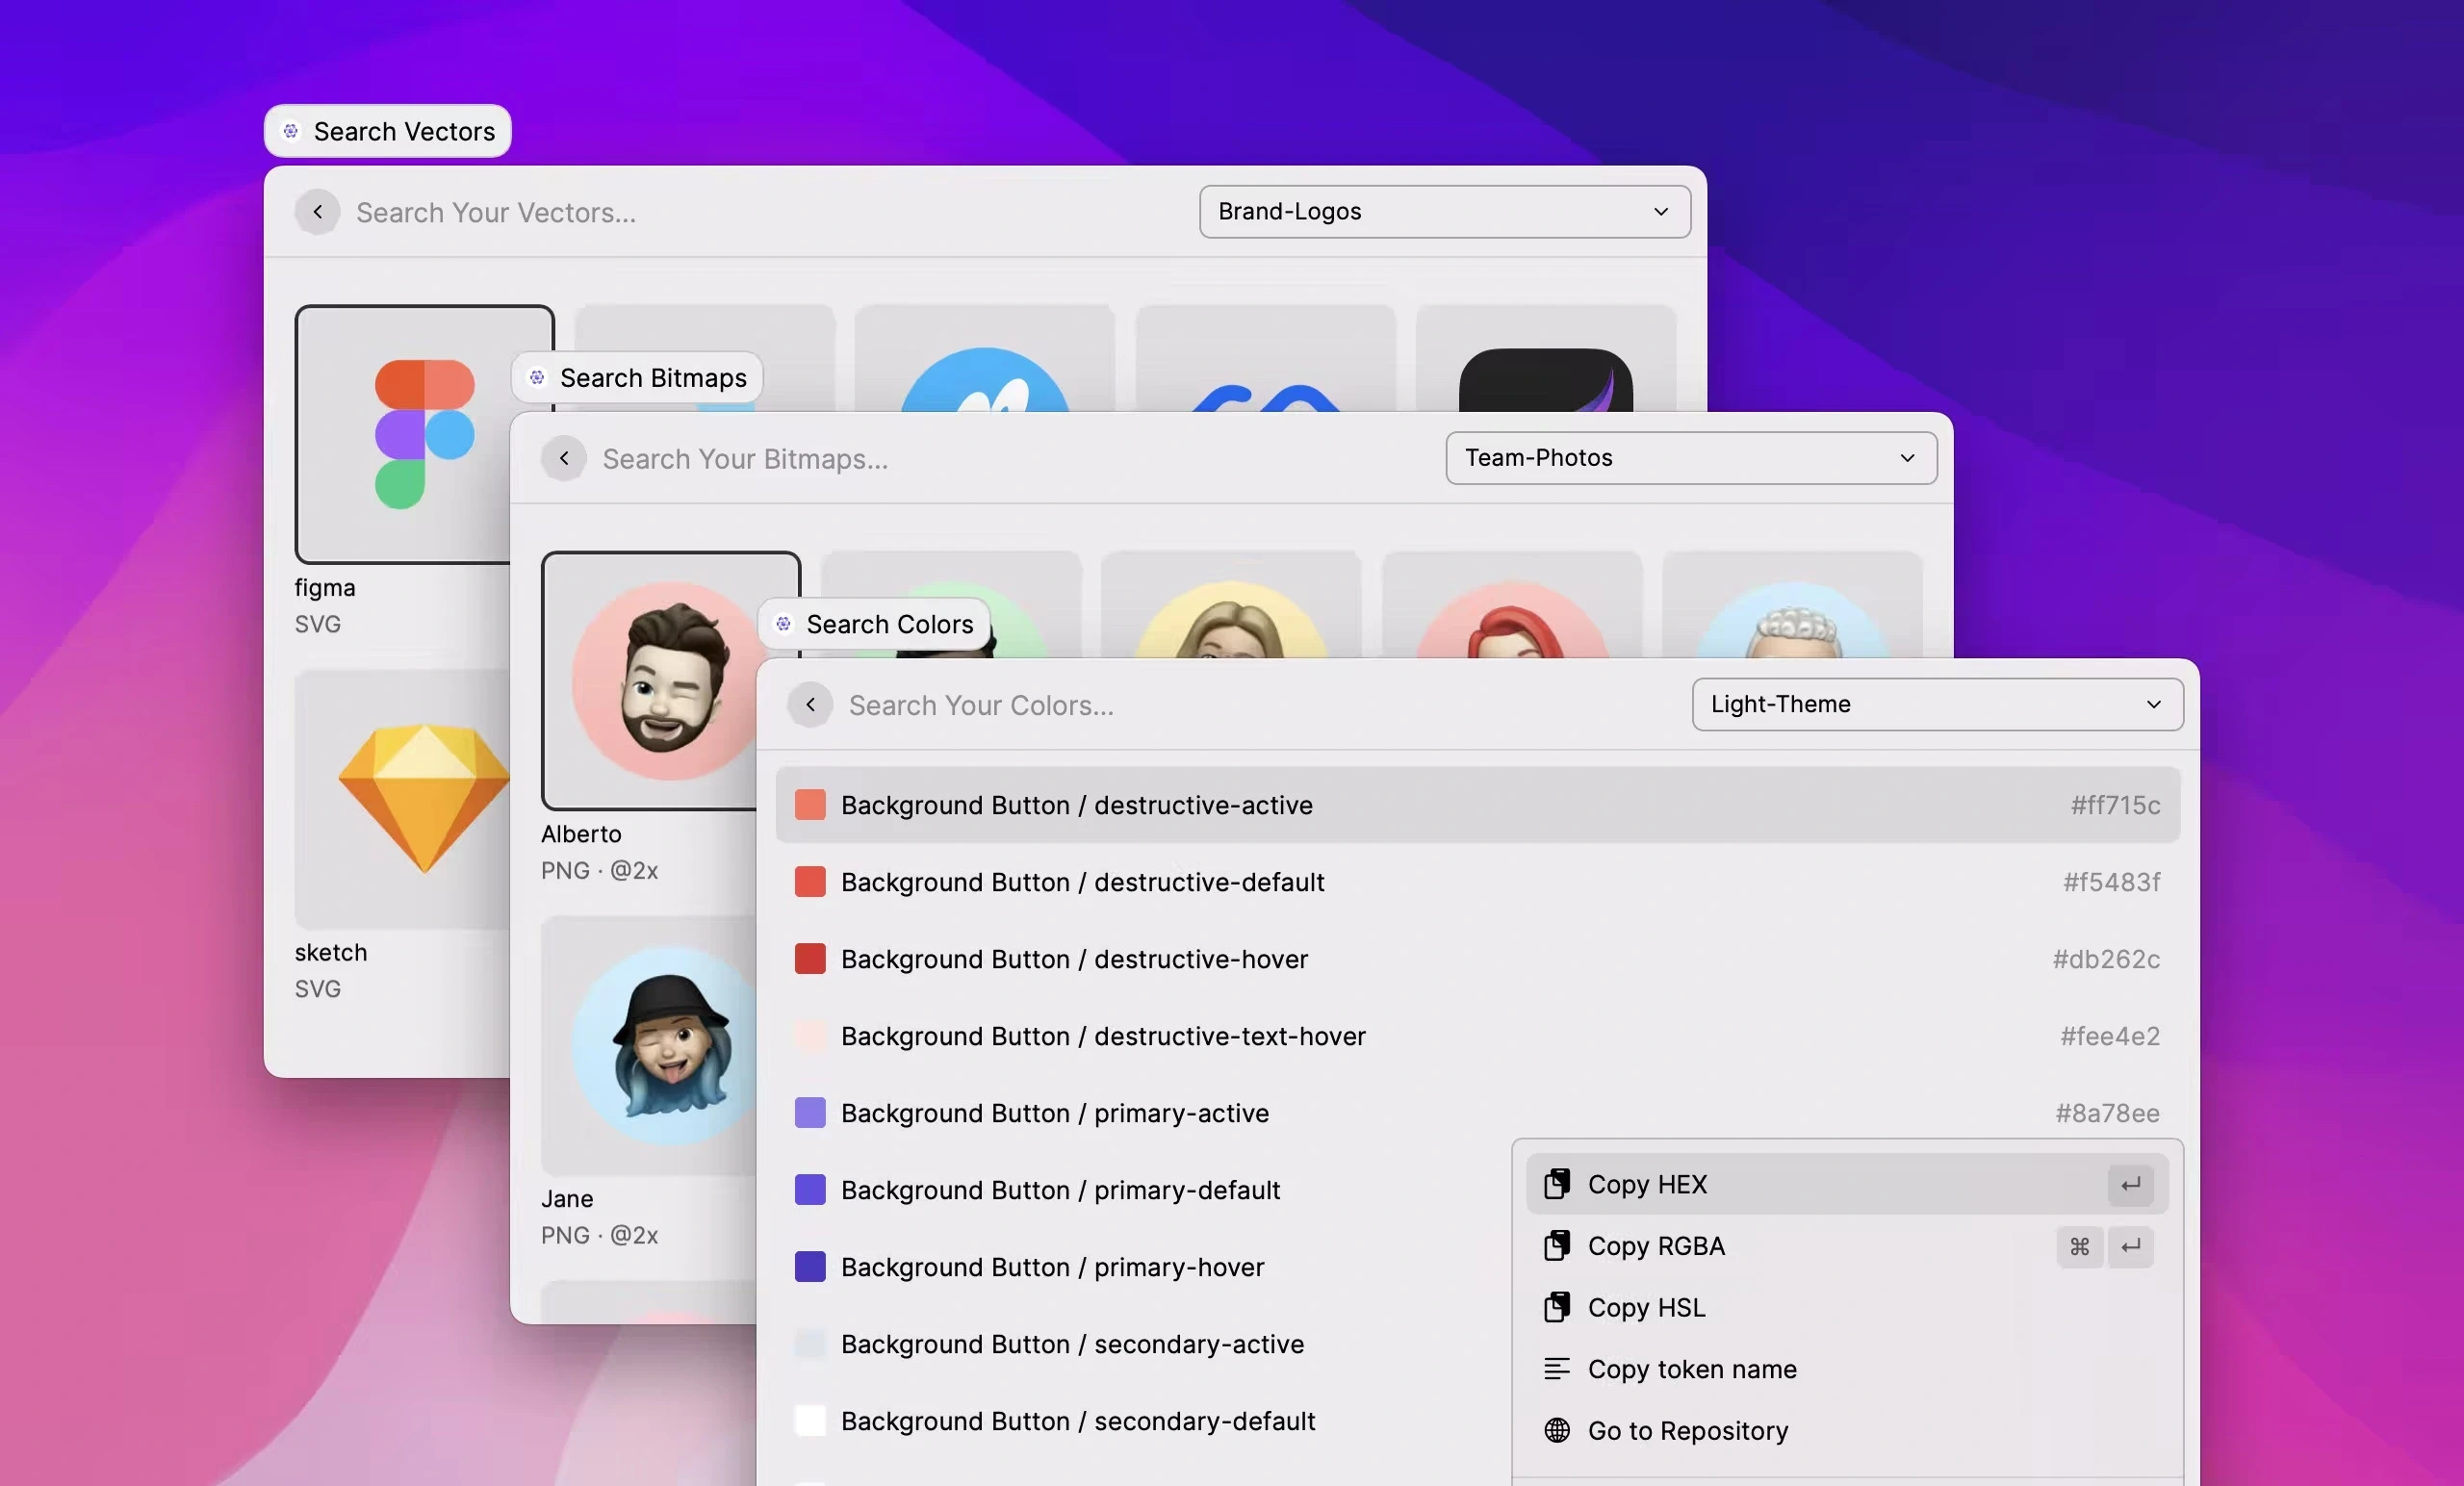Select the Jane PNG thumbnail
Screen dimensions: 2464x1486
[660, 1046]
